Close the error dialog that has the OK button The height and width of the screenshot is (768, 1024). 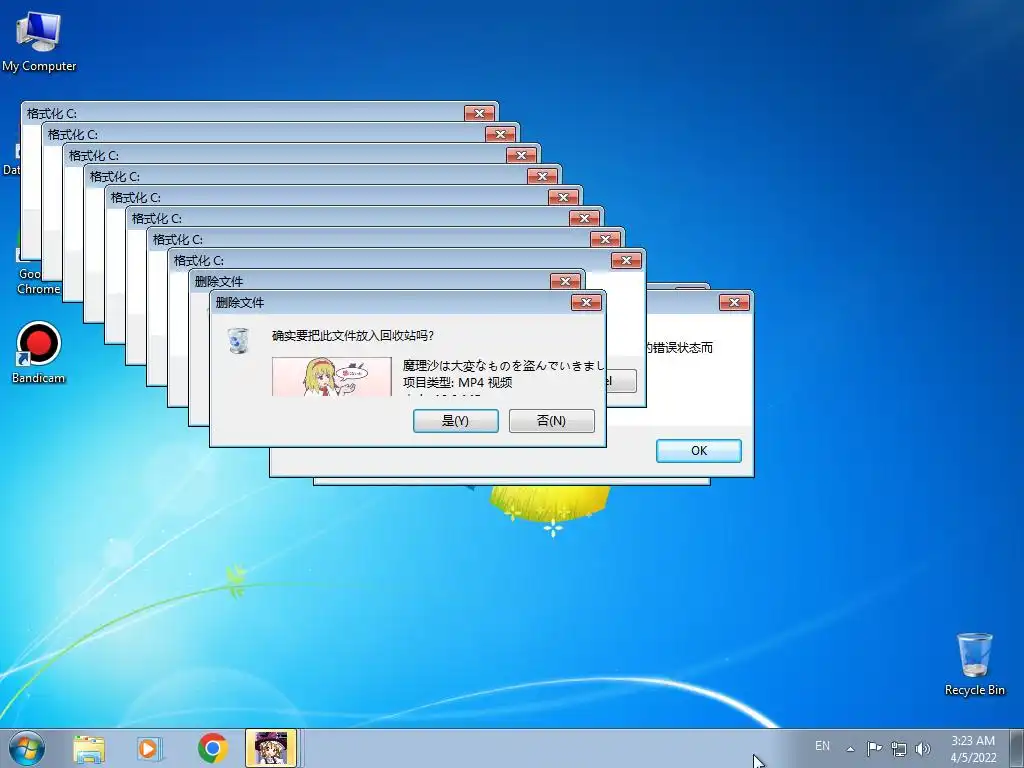(734, 302)
